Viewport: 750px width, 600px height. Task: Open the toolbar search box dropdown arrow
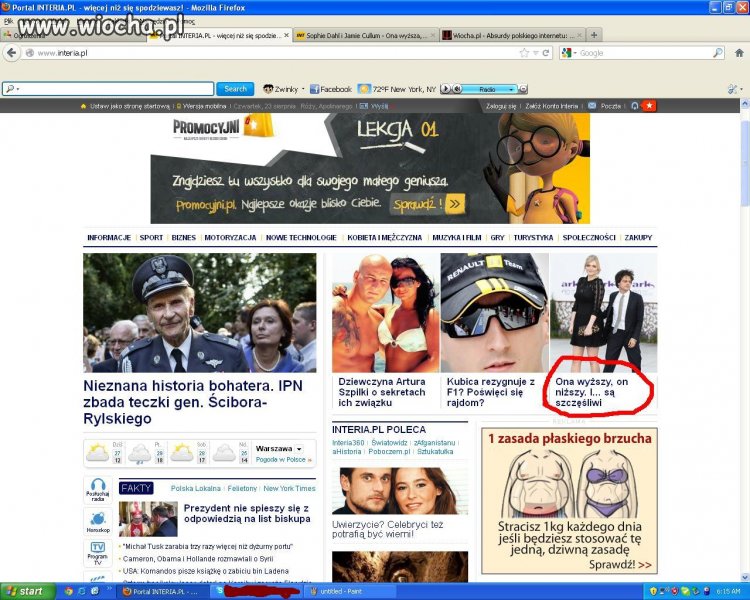click(x=18, y=89)
